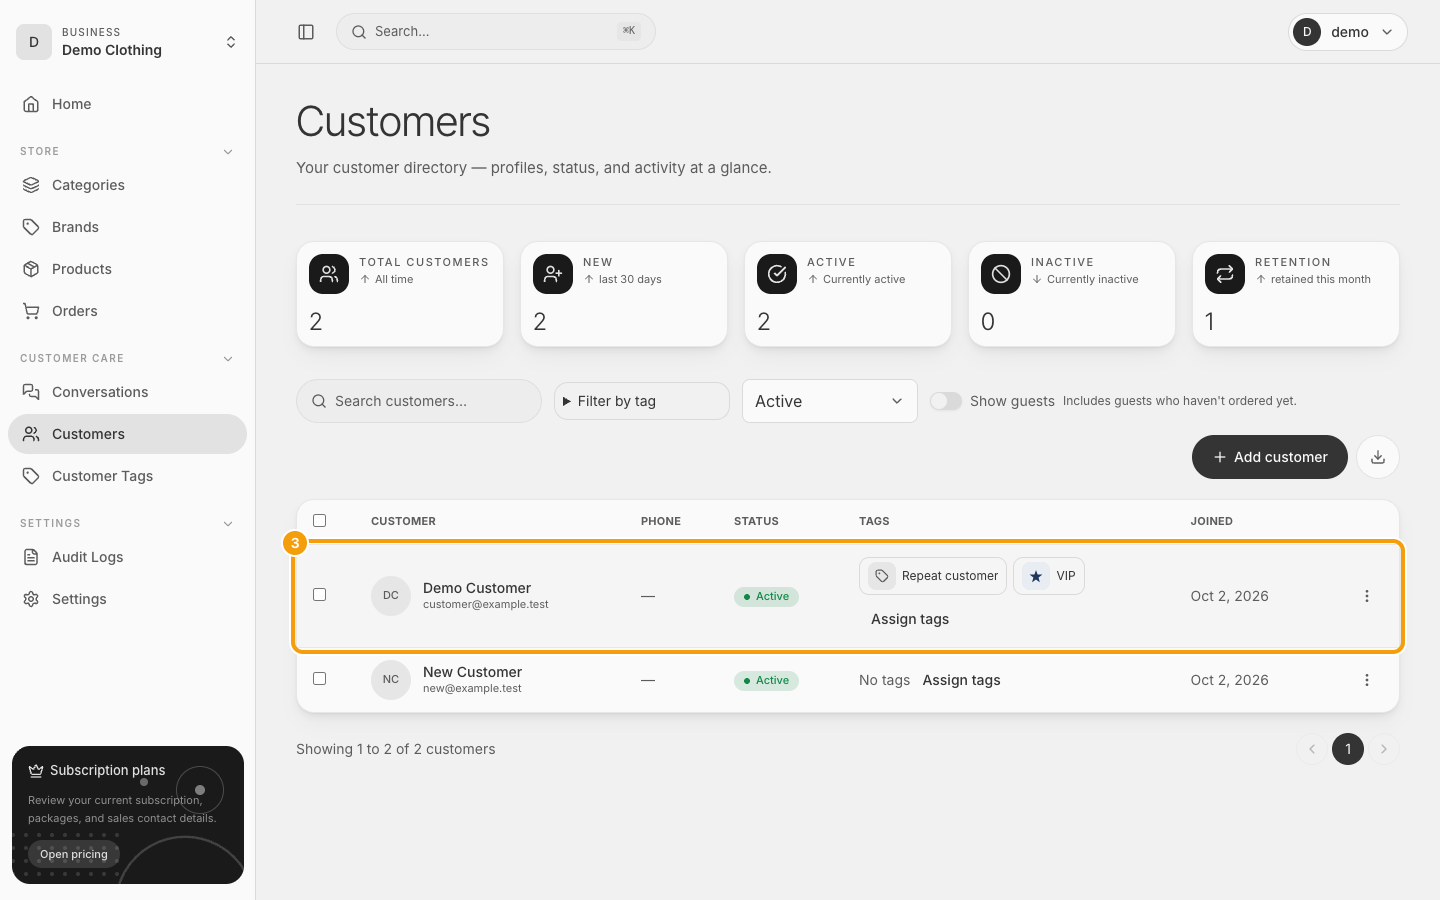Select all customers header checkbox
1440x900 pixels.
[320, 520]
